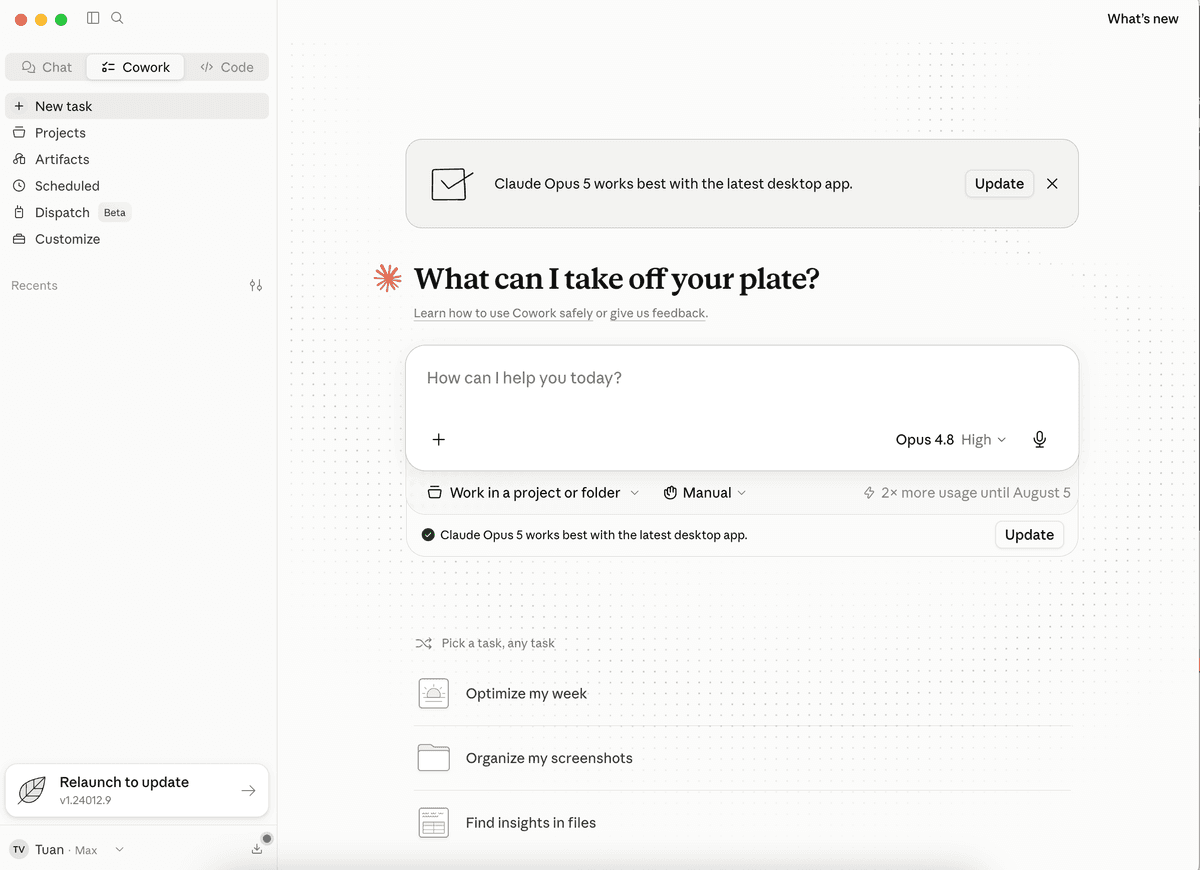Viewport: 1200px width, 870px height.
Task: Open the give us feedback link
Action: pos(658,313)
